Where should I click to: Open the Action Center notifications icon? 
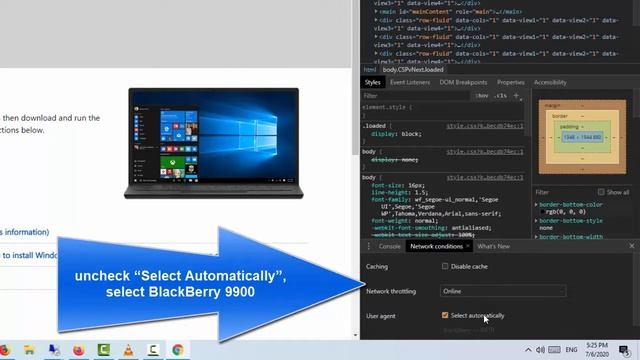coord(624,350)
